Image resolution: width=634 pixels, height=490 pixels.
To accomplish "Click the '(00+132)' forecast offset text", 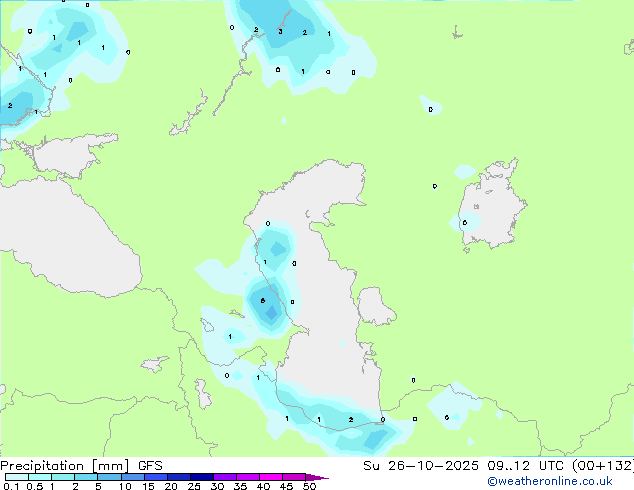I will click(603, 466).
